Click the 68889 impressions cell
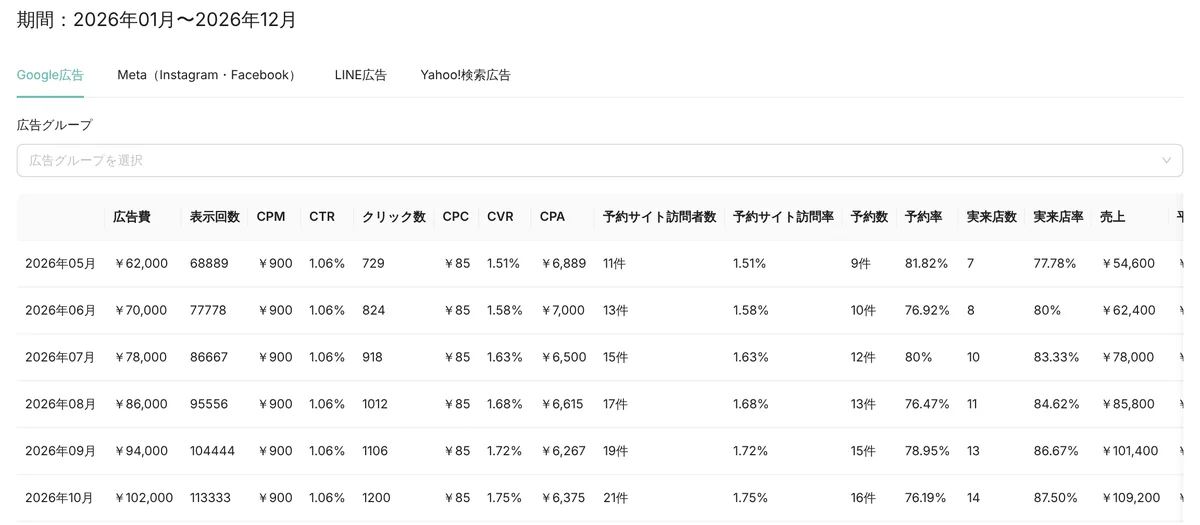The width and height of the screenshot is (1200, 525). click(x=209, y=264)
